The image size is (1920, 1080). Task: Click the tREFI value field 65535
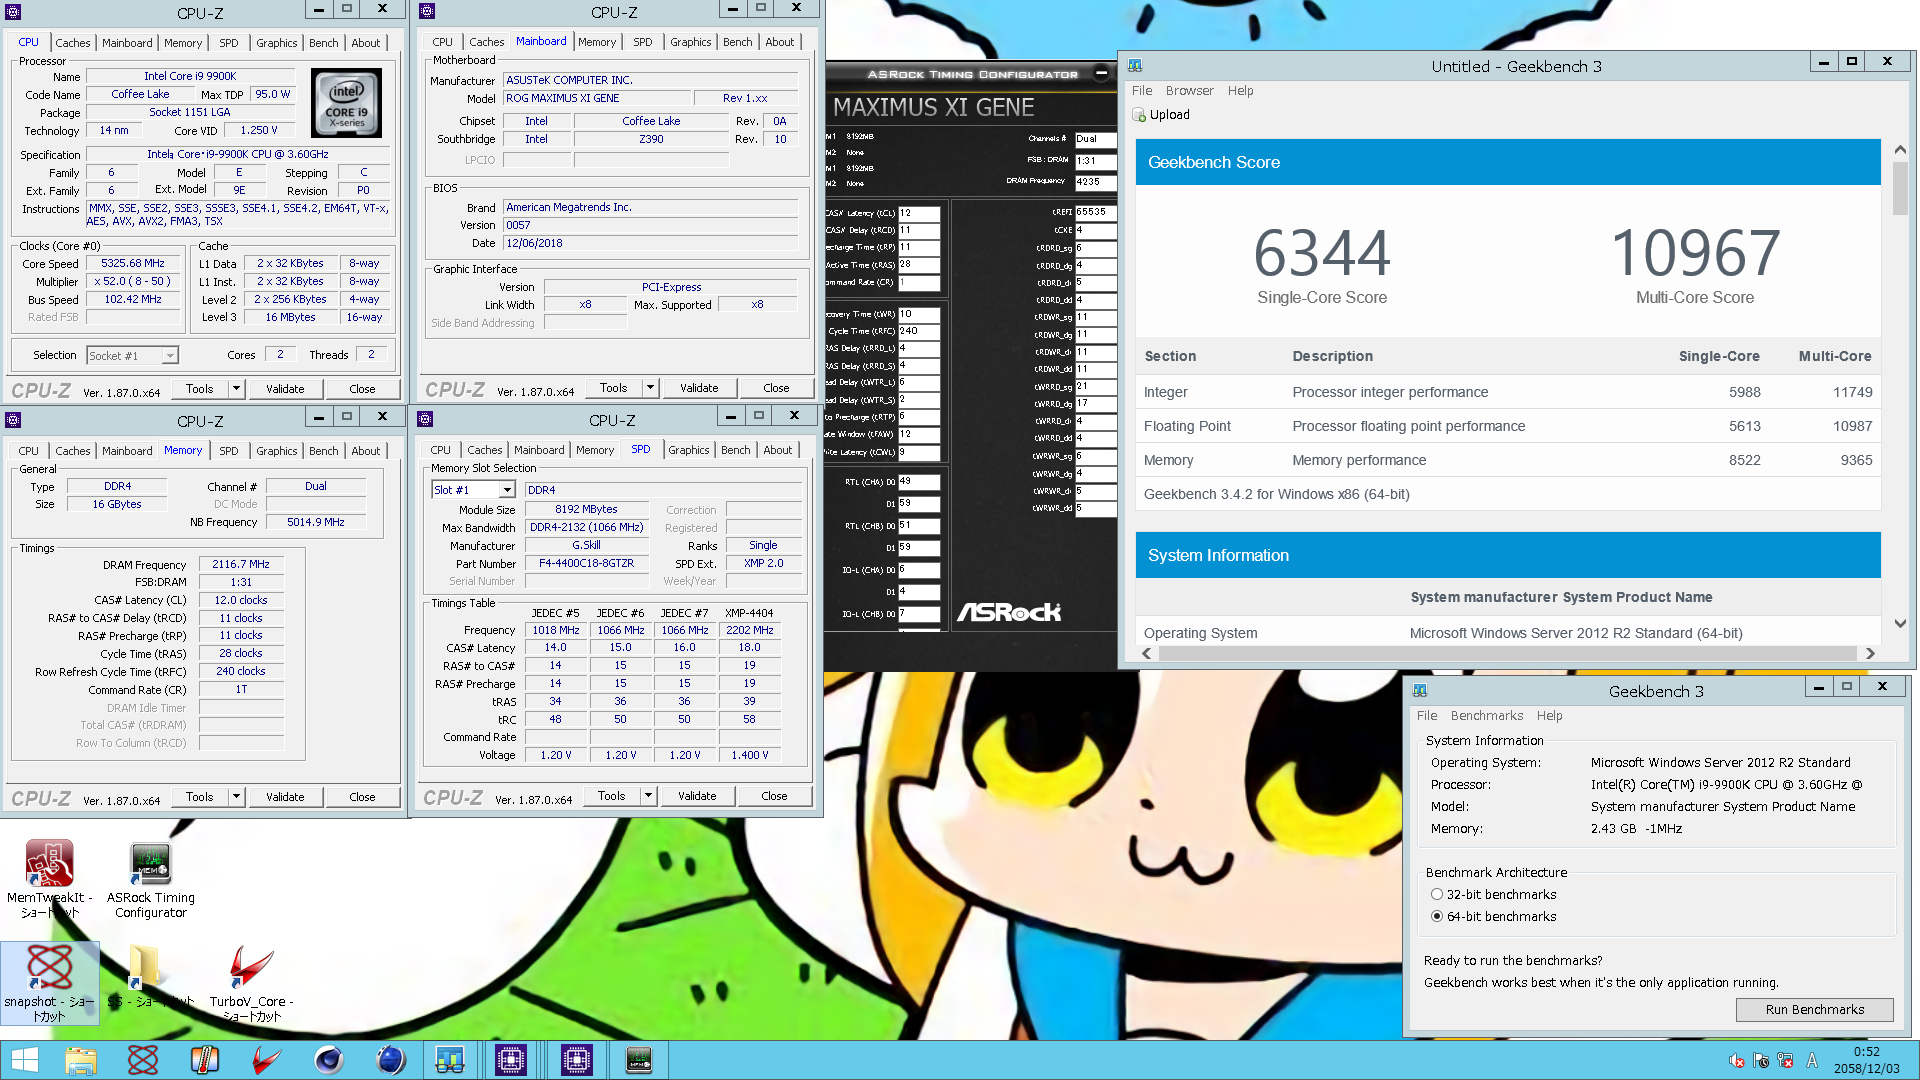[1095, 212]
